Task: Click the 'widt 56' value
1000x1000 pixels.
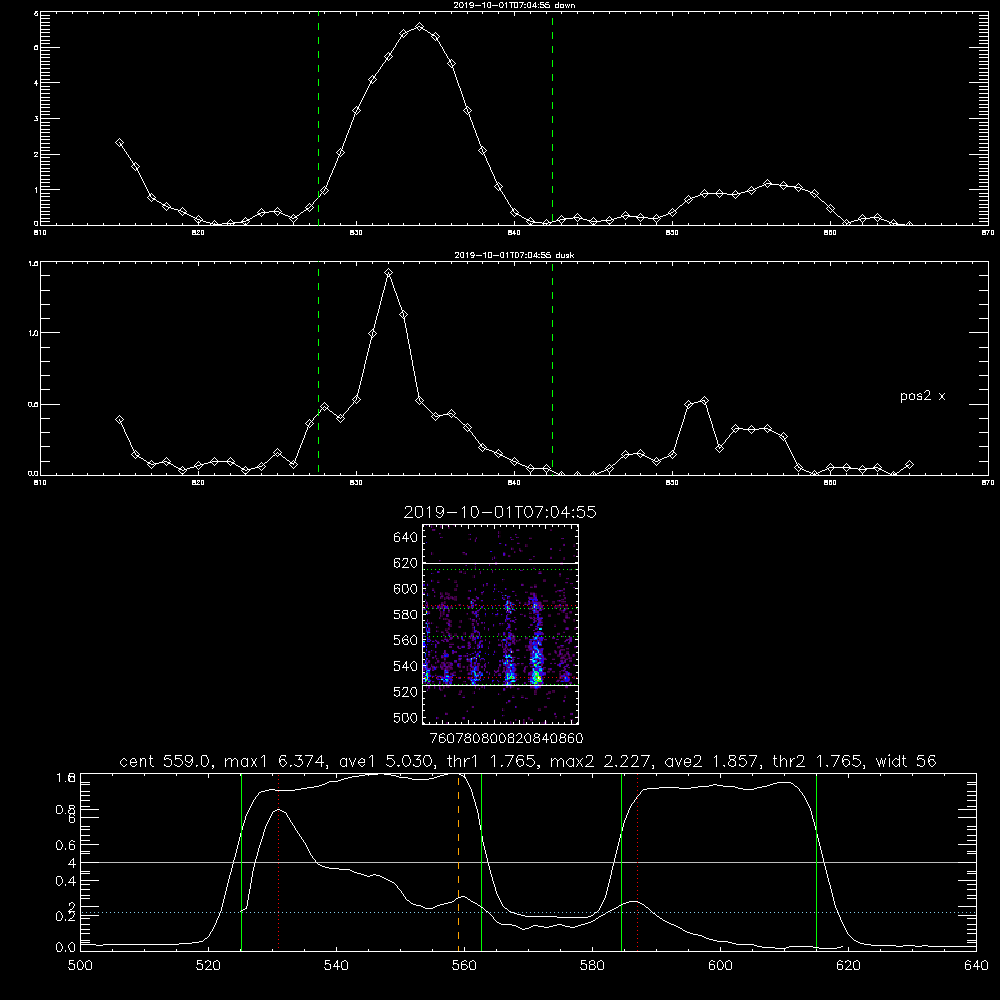Action: click(906, 761)
